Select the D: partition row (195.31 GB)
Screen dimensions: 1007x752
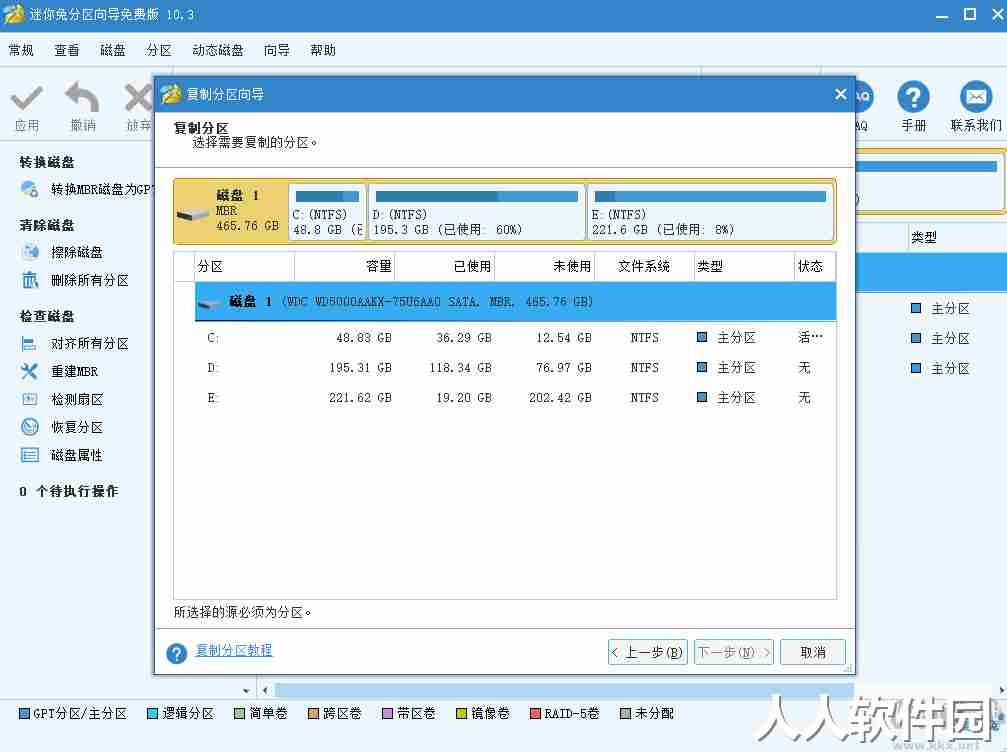click(x=515, y=367)
